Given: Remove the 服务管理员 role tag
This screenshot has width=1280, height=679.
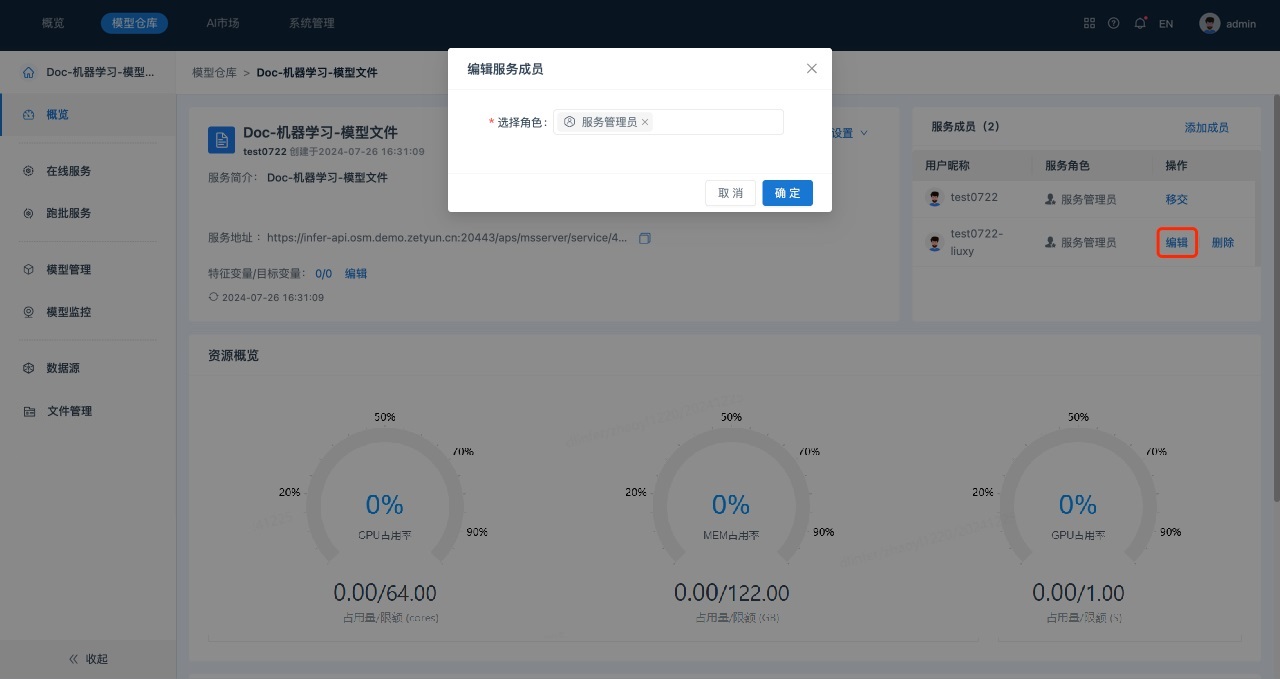Looking at the screenshot, I should click(x=645, y=122).
